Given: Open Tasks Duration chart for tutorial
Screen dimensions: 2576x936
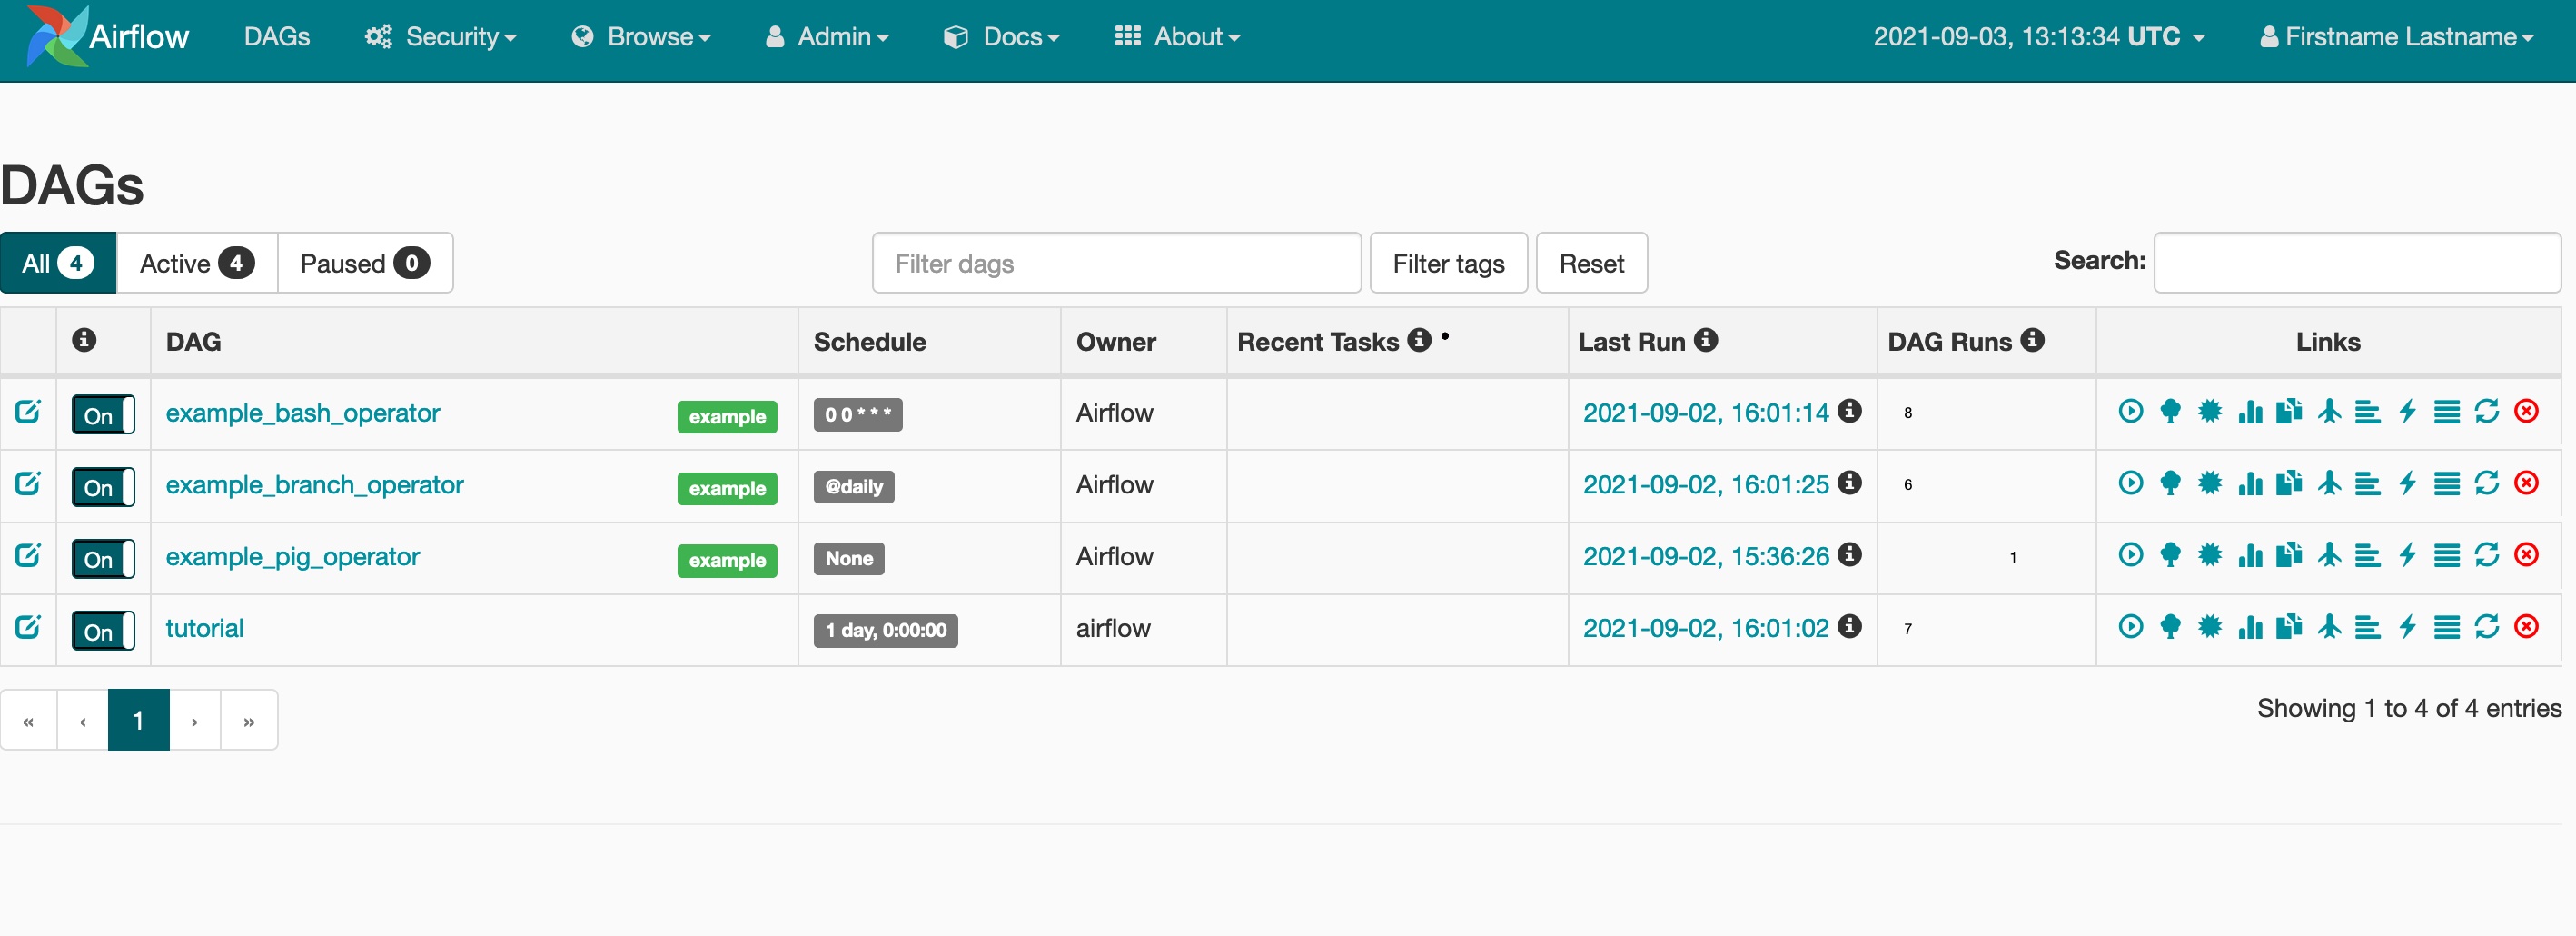Looking at the screenshot, I should [2250, 627].
